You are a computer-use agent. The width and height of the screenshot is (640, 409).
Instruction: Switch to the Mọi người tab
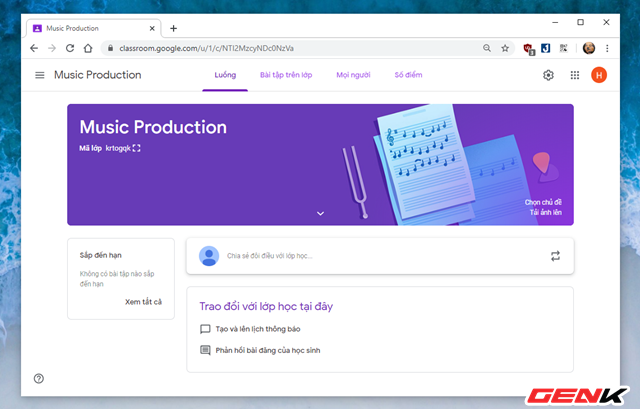pyautogui.click(x=353, y=75)
